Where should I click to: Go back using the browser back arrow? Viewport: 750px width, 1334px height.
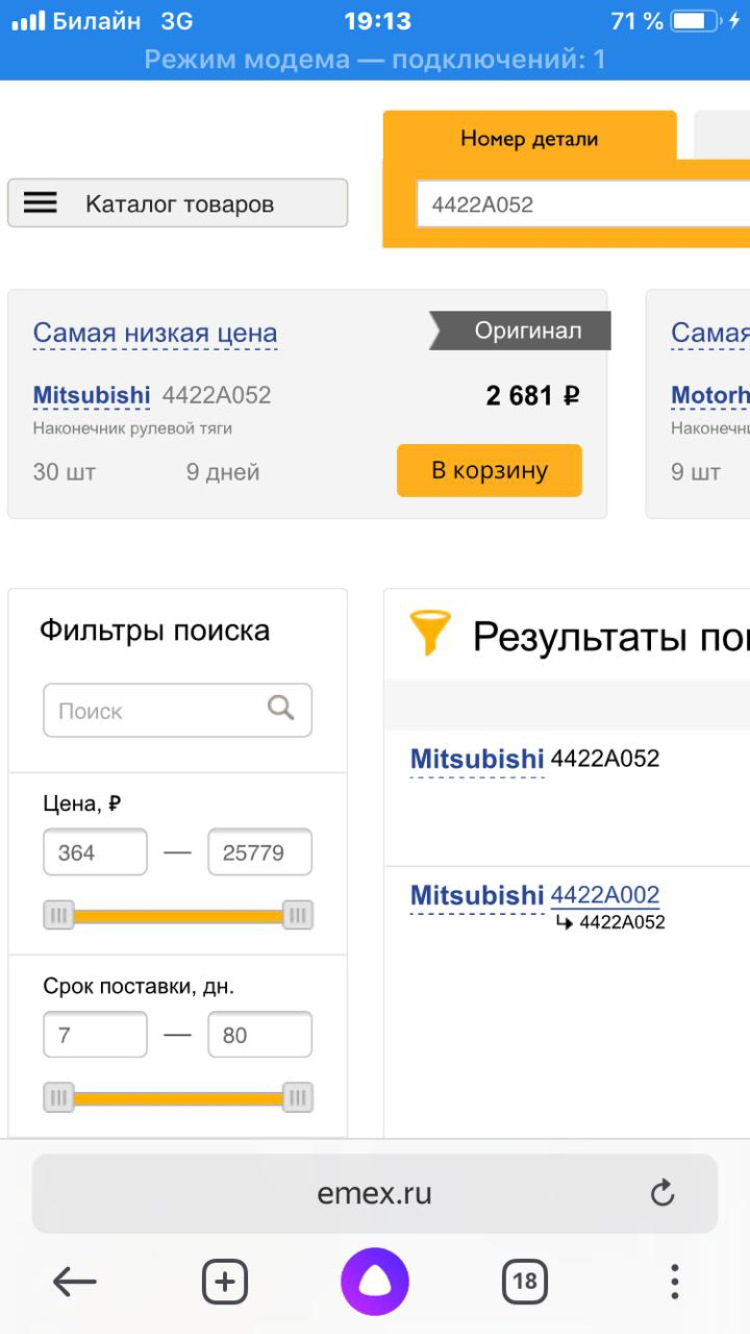coord(75,1280)
